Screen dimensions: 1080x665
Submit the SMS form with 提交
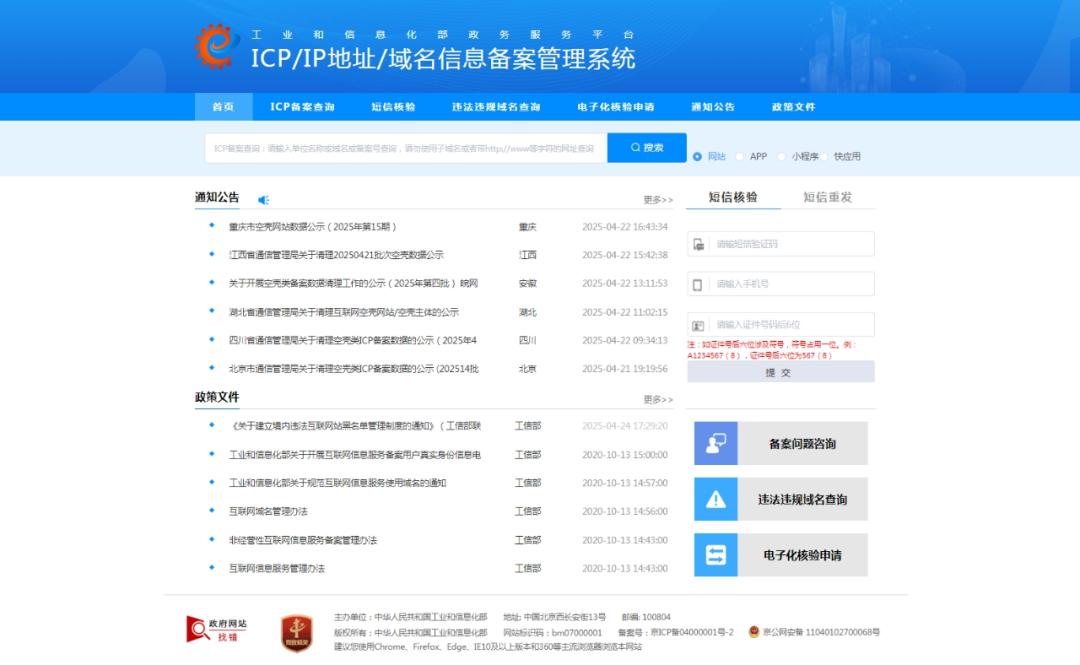click(x=780, y=372)
